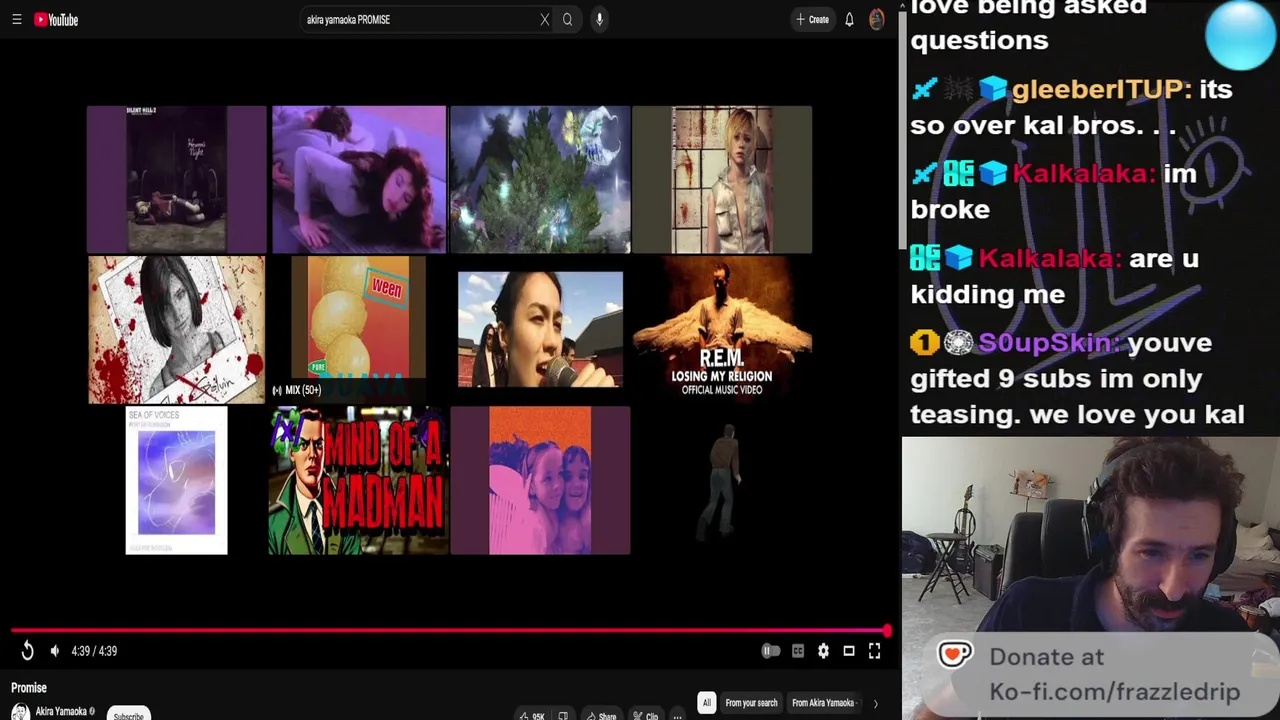The image size is (1280, 720).
Task: Show more filter chips with the arrow
Action: pos(875,703)
